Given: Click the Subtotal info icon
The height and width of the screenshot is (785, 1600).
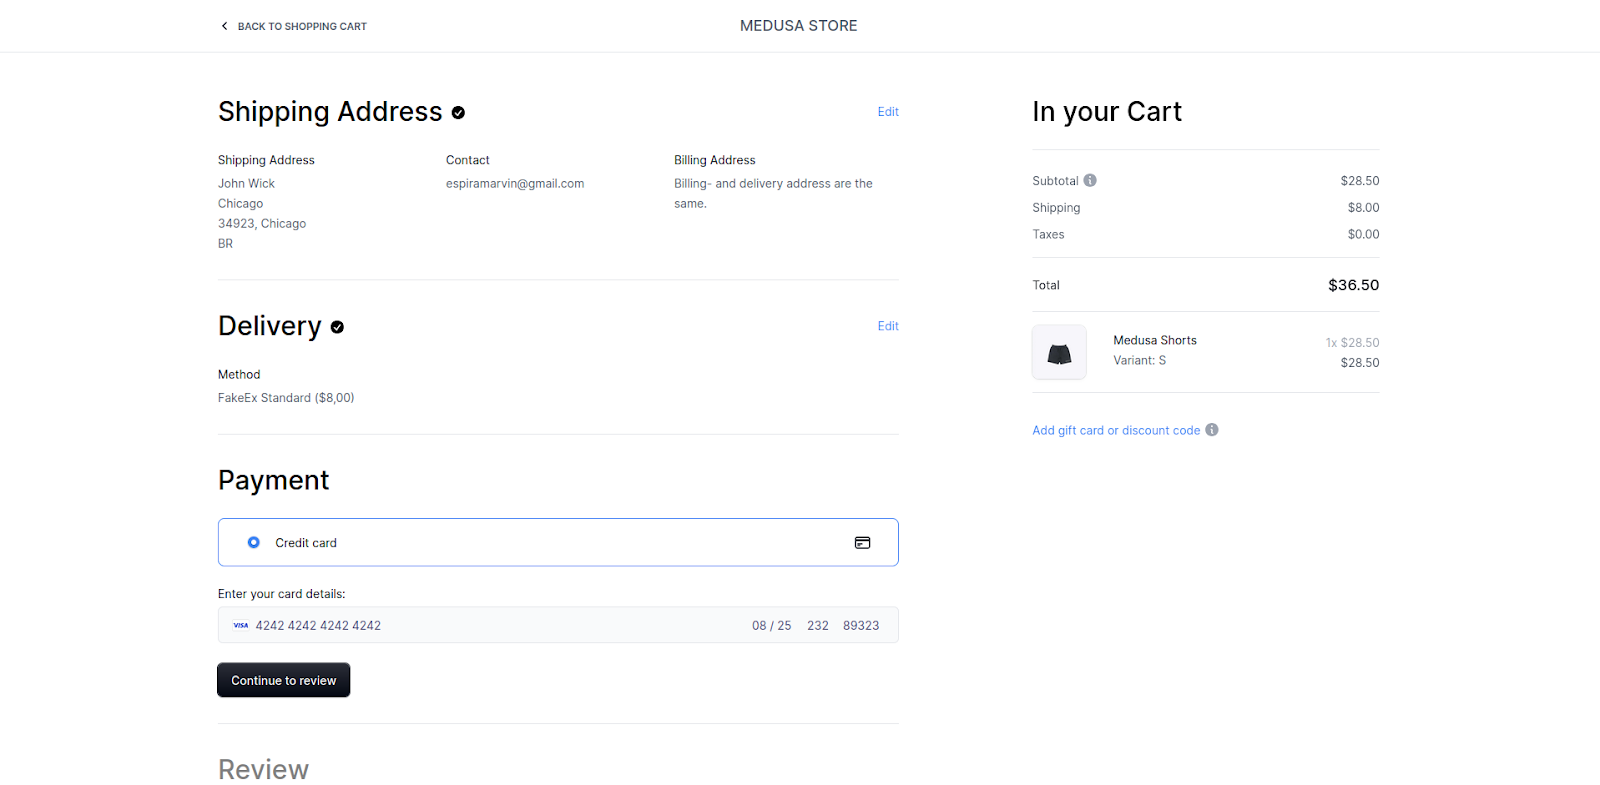Looking at the screenshot, I should (1090, 180).
